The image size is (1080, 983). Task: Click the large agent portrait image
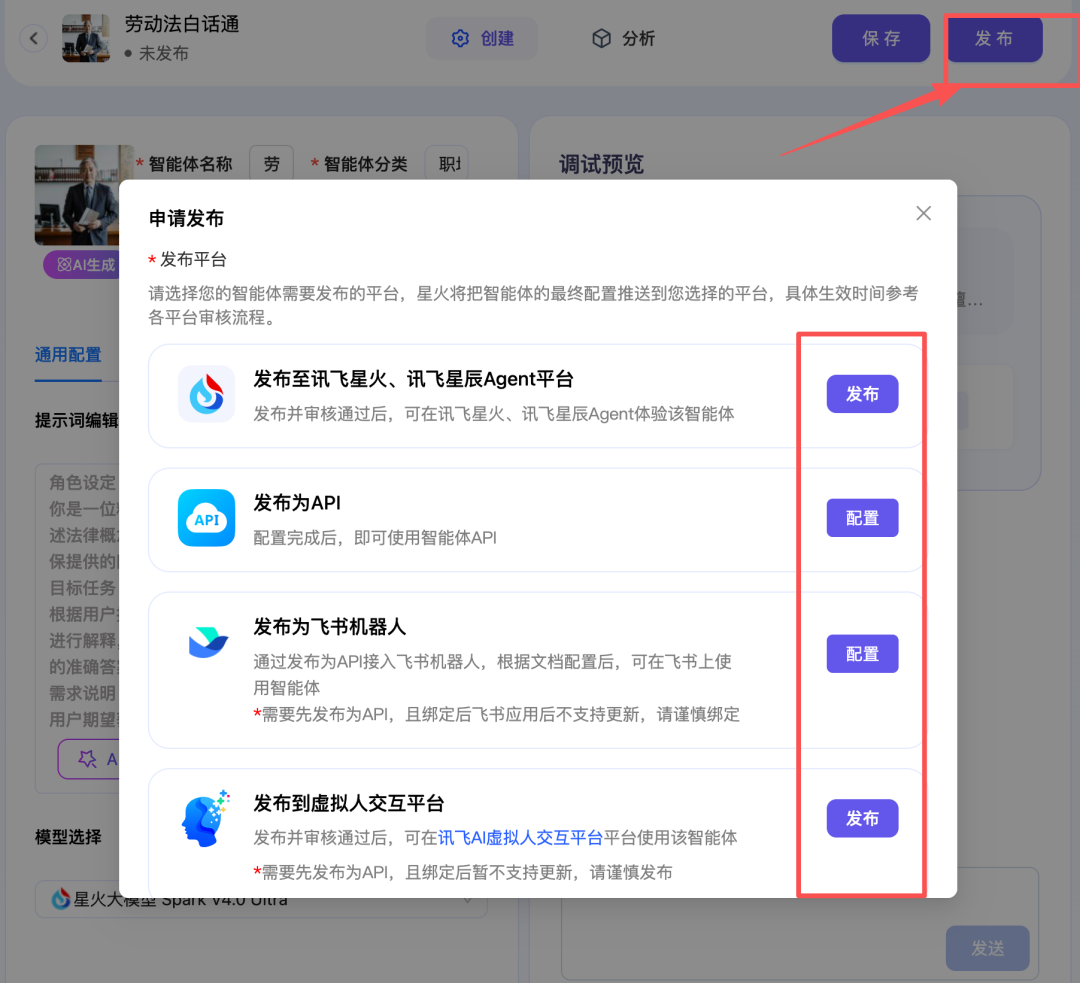click(77, 195)
